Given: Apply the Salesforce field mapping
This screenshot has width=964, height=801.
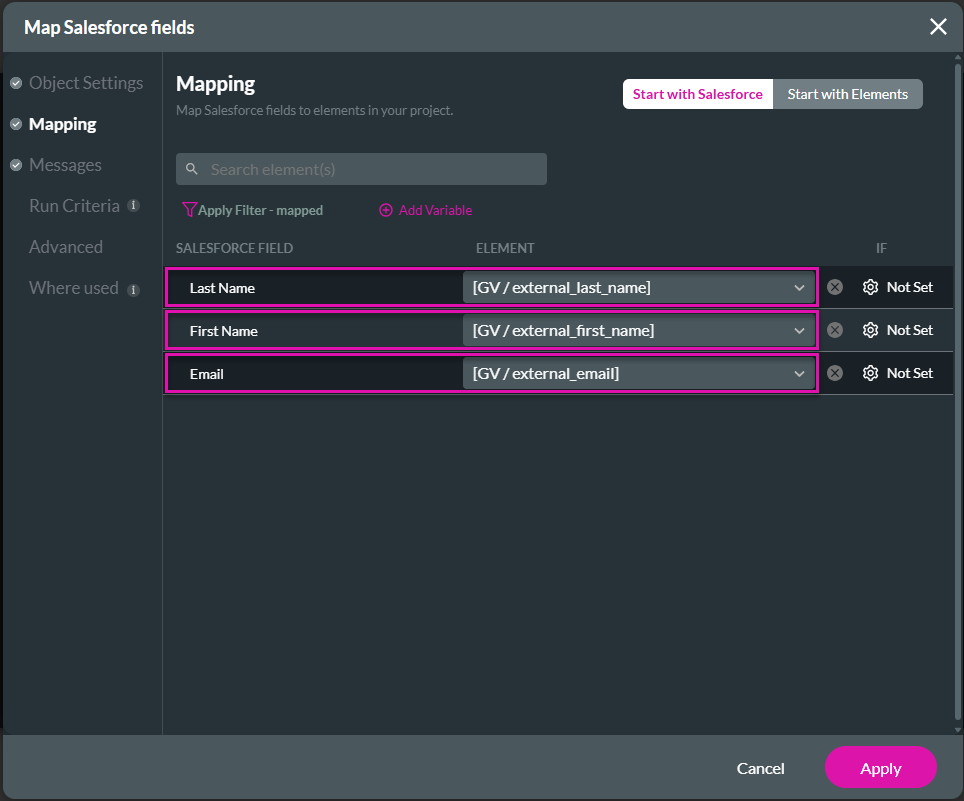Looking at the screenshot, I should (880, 768).
